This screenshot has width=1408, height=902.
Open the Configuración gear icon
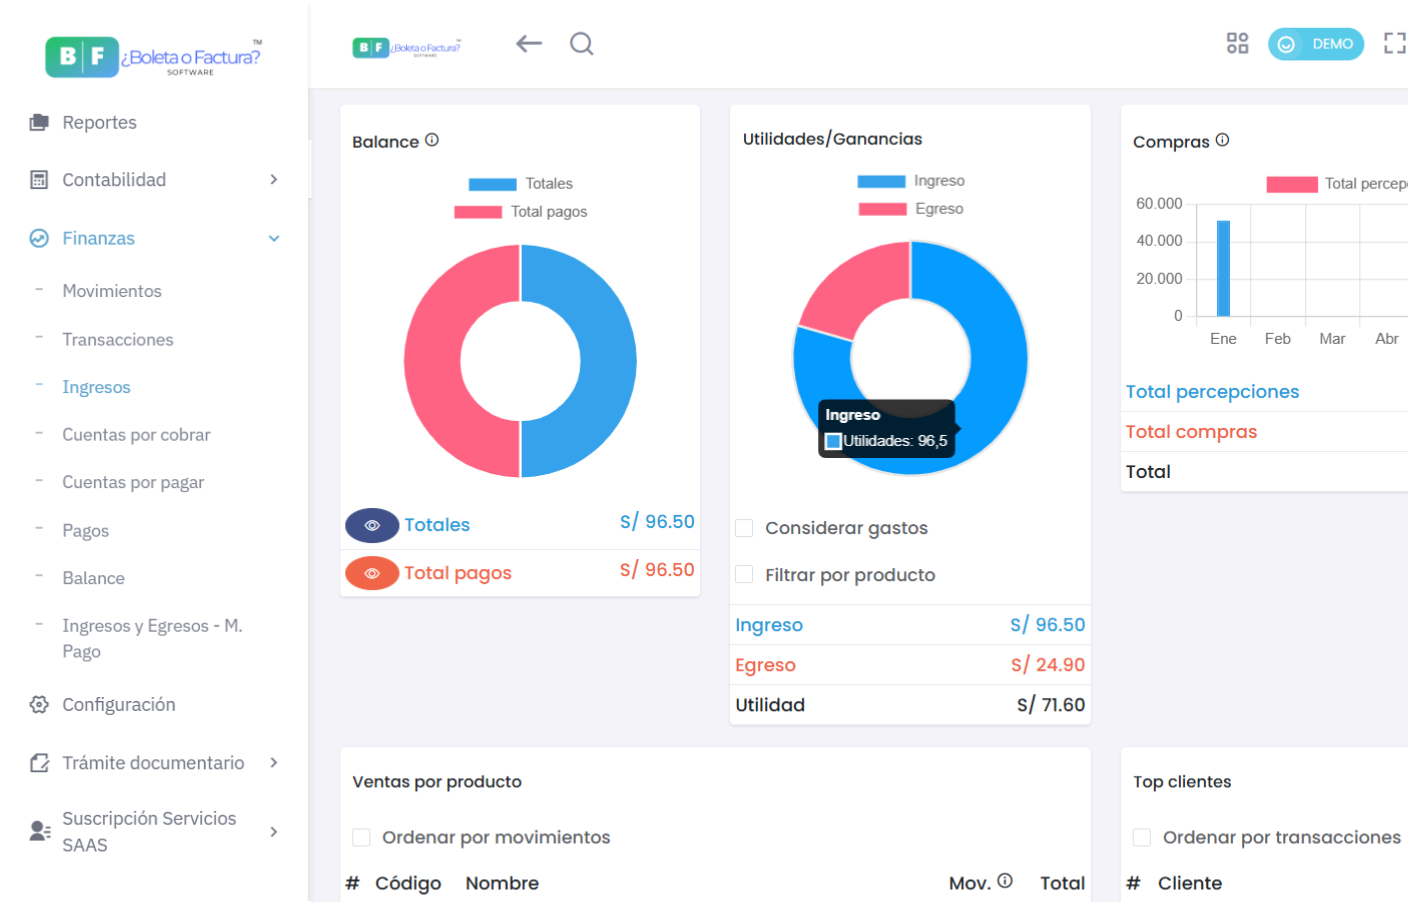pos(37,704)
